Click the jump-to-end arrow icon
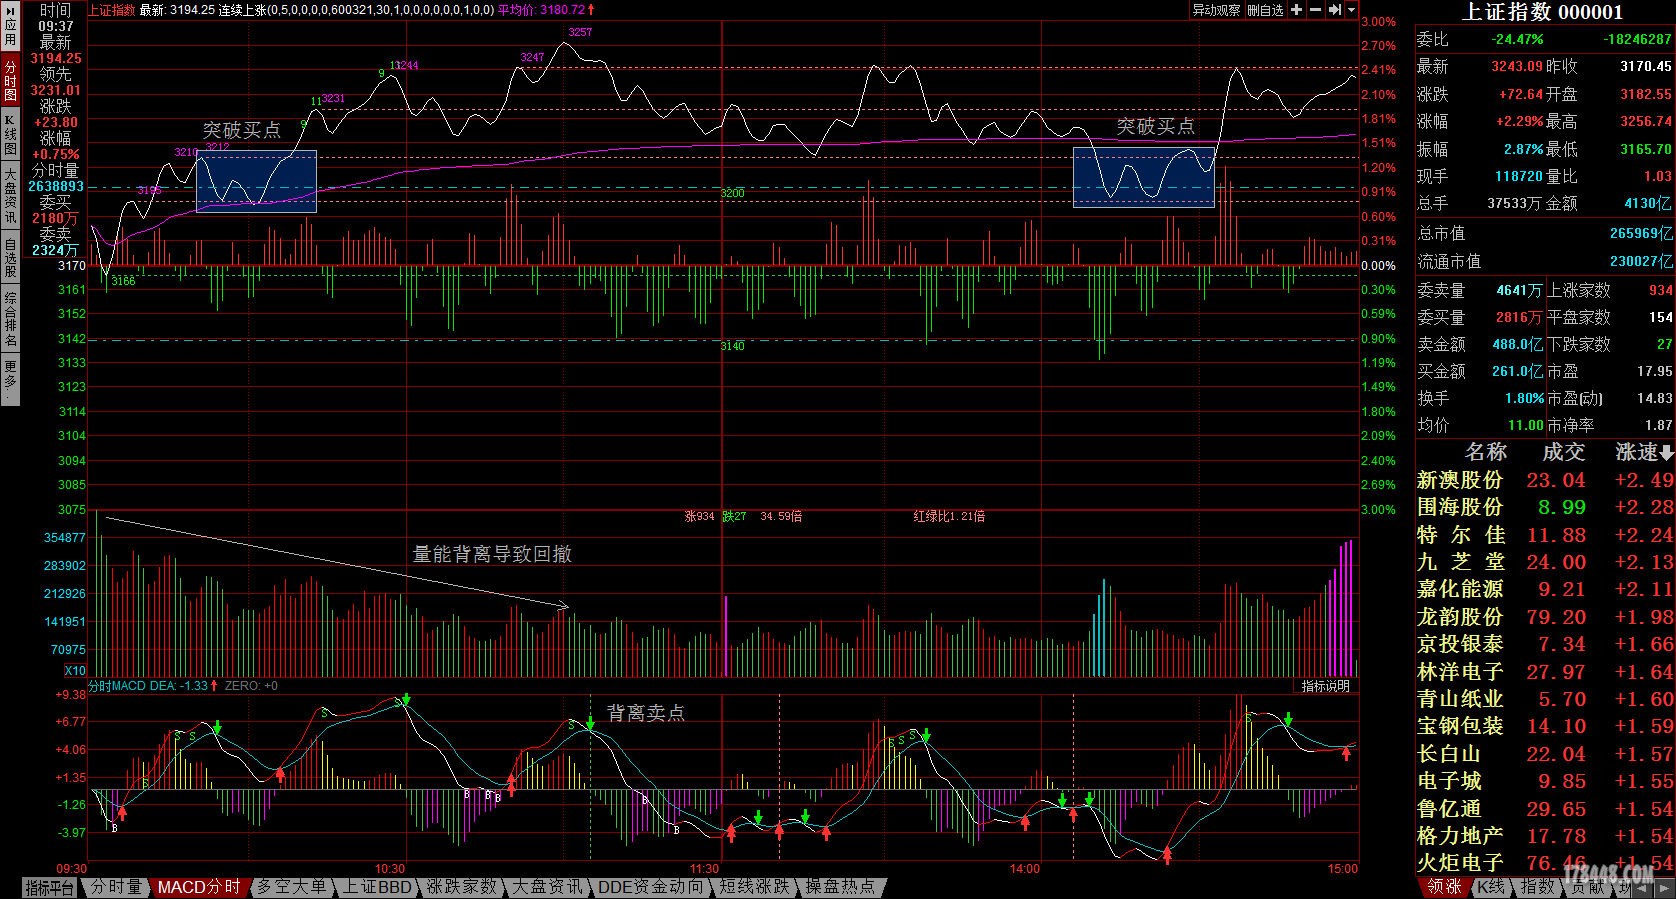Image resolution: width=1676 pixels, height=899 pixels. tap(1334, 10)
